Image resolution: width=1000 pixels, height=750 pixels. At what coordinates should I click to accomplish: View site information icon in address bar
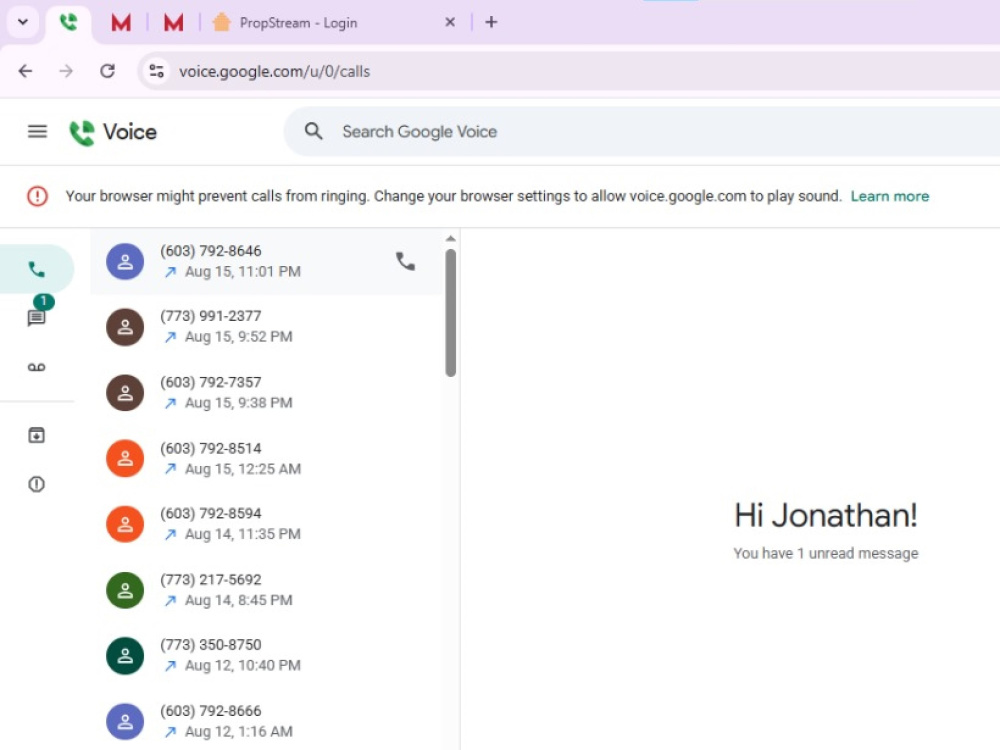(156, 71)
